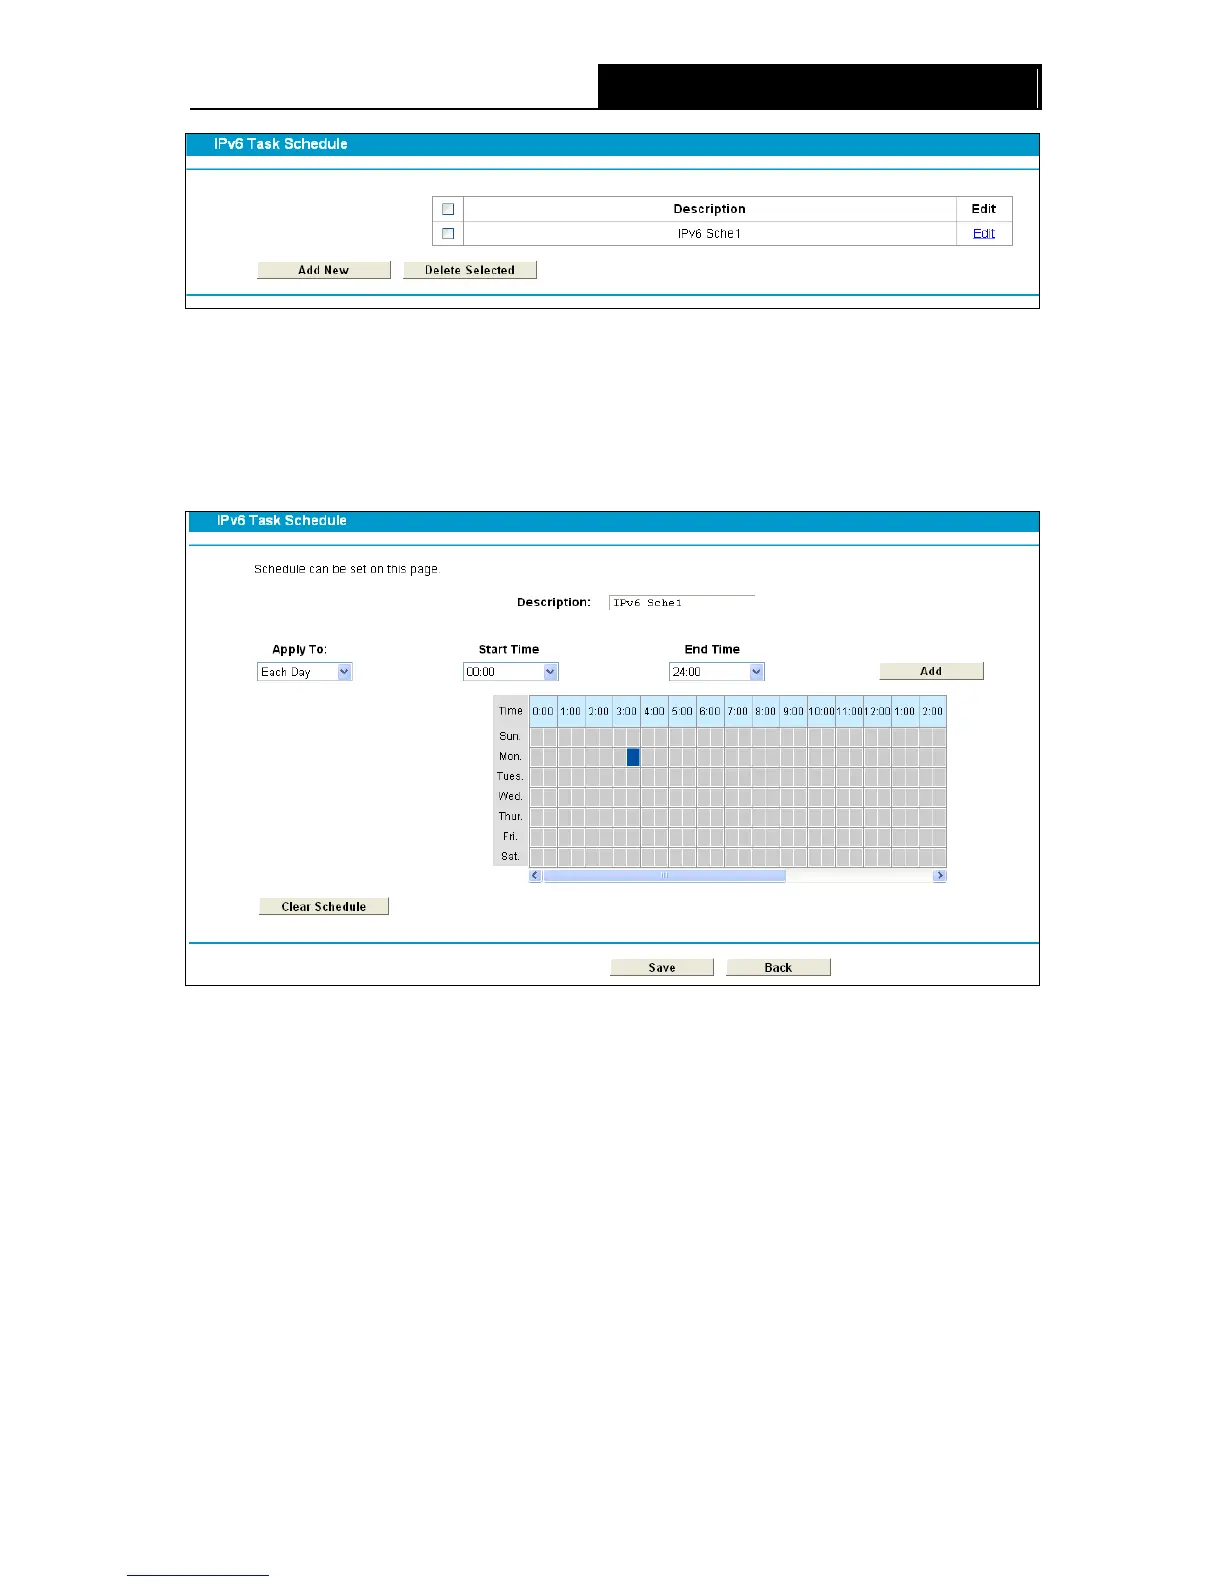The width and height of the screenshot is (1224, 1584).
Task: Click the Add button beside End Time
Action: (x=931, y=671)
